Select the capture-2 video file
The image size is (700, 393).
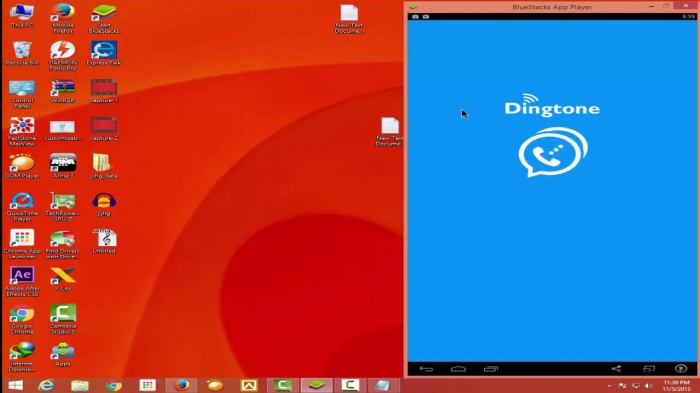104,129
